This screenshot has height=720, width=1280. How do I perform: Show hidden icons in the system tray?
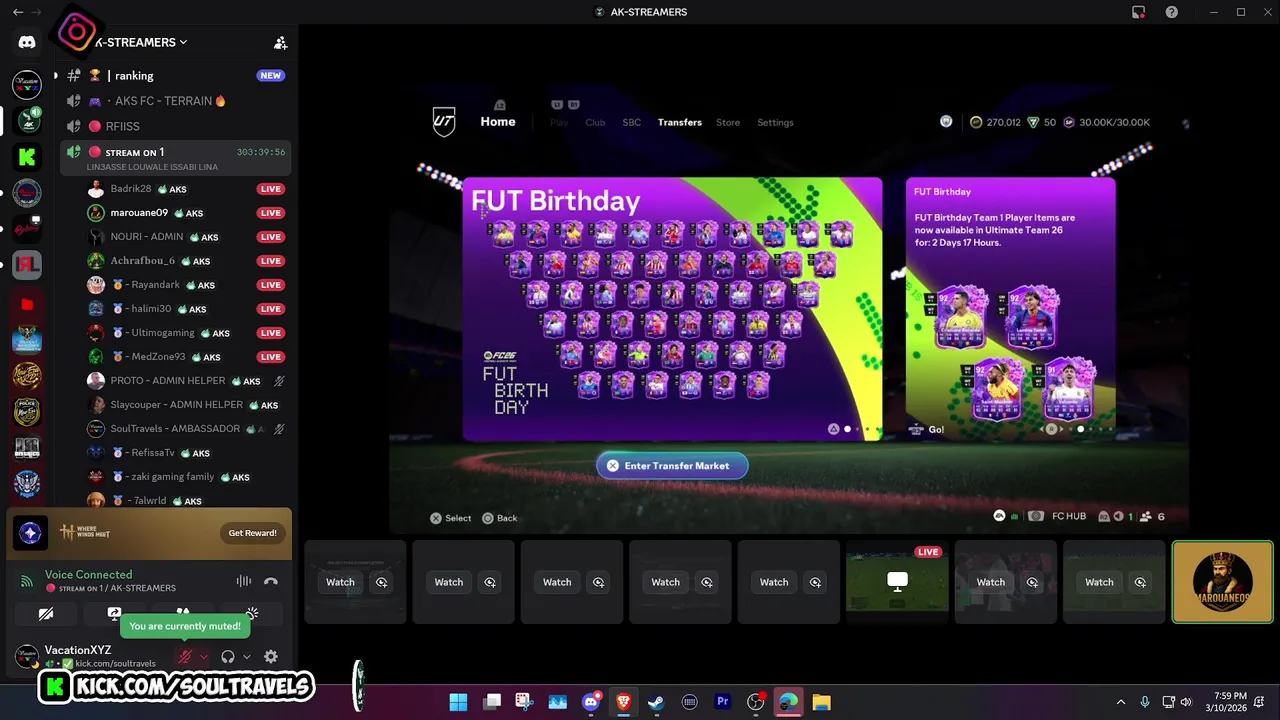pos(1121,702)
